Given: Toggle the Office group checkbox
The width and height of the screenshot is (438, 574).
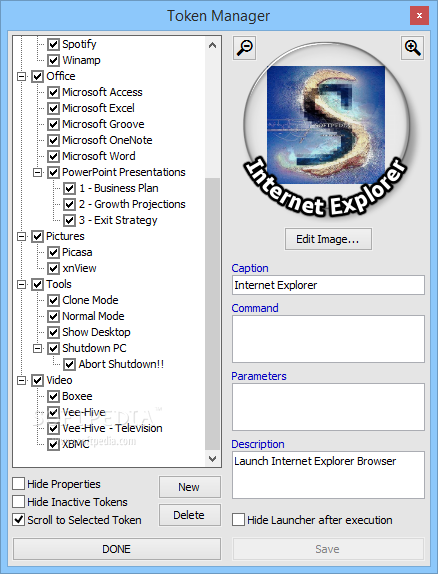Looking at the screenshot, I should (x=37, y=76).
